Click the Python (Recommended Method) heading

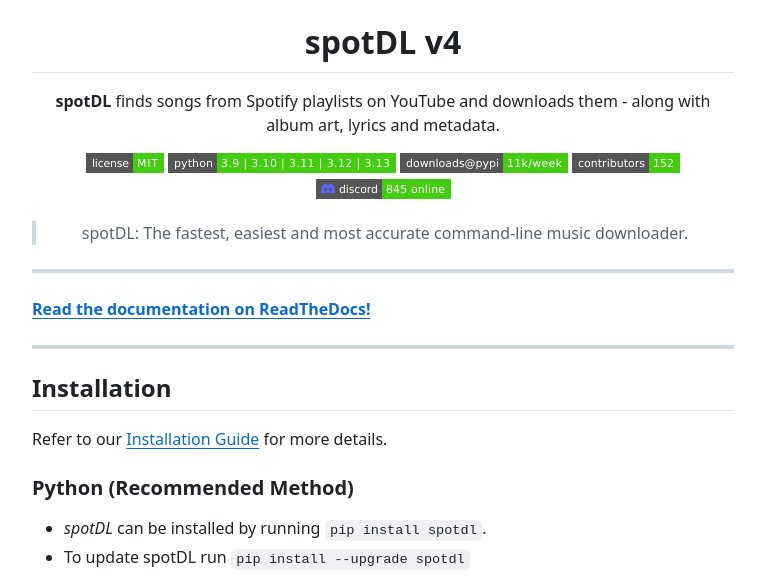click(193, 488)
